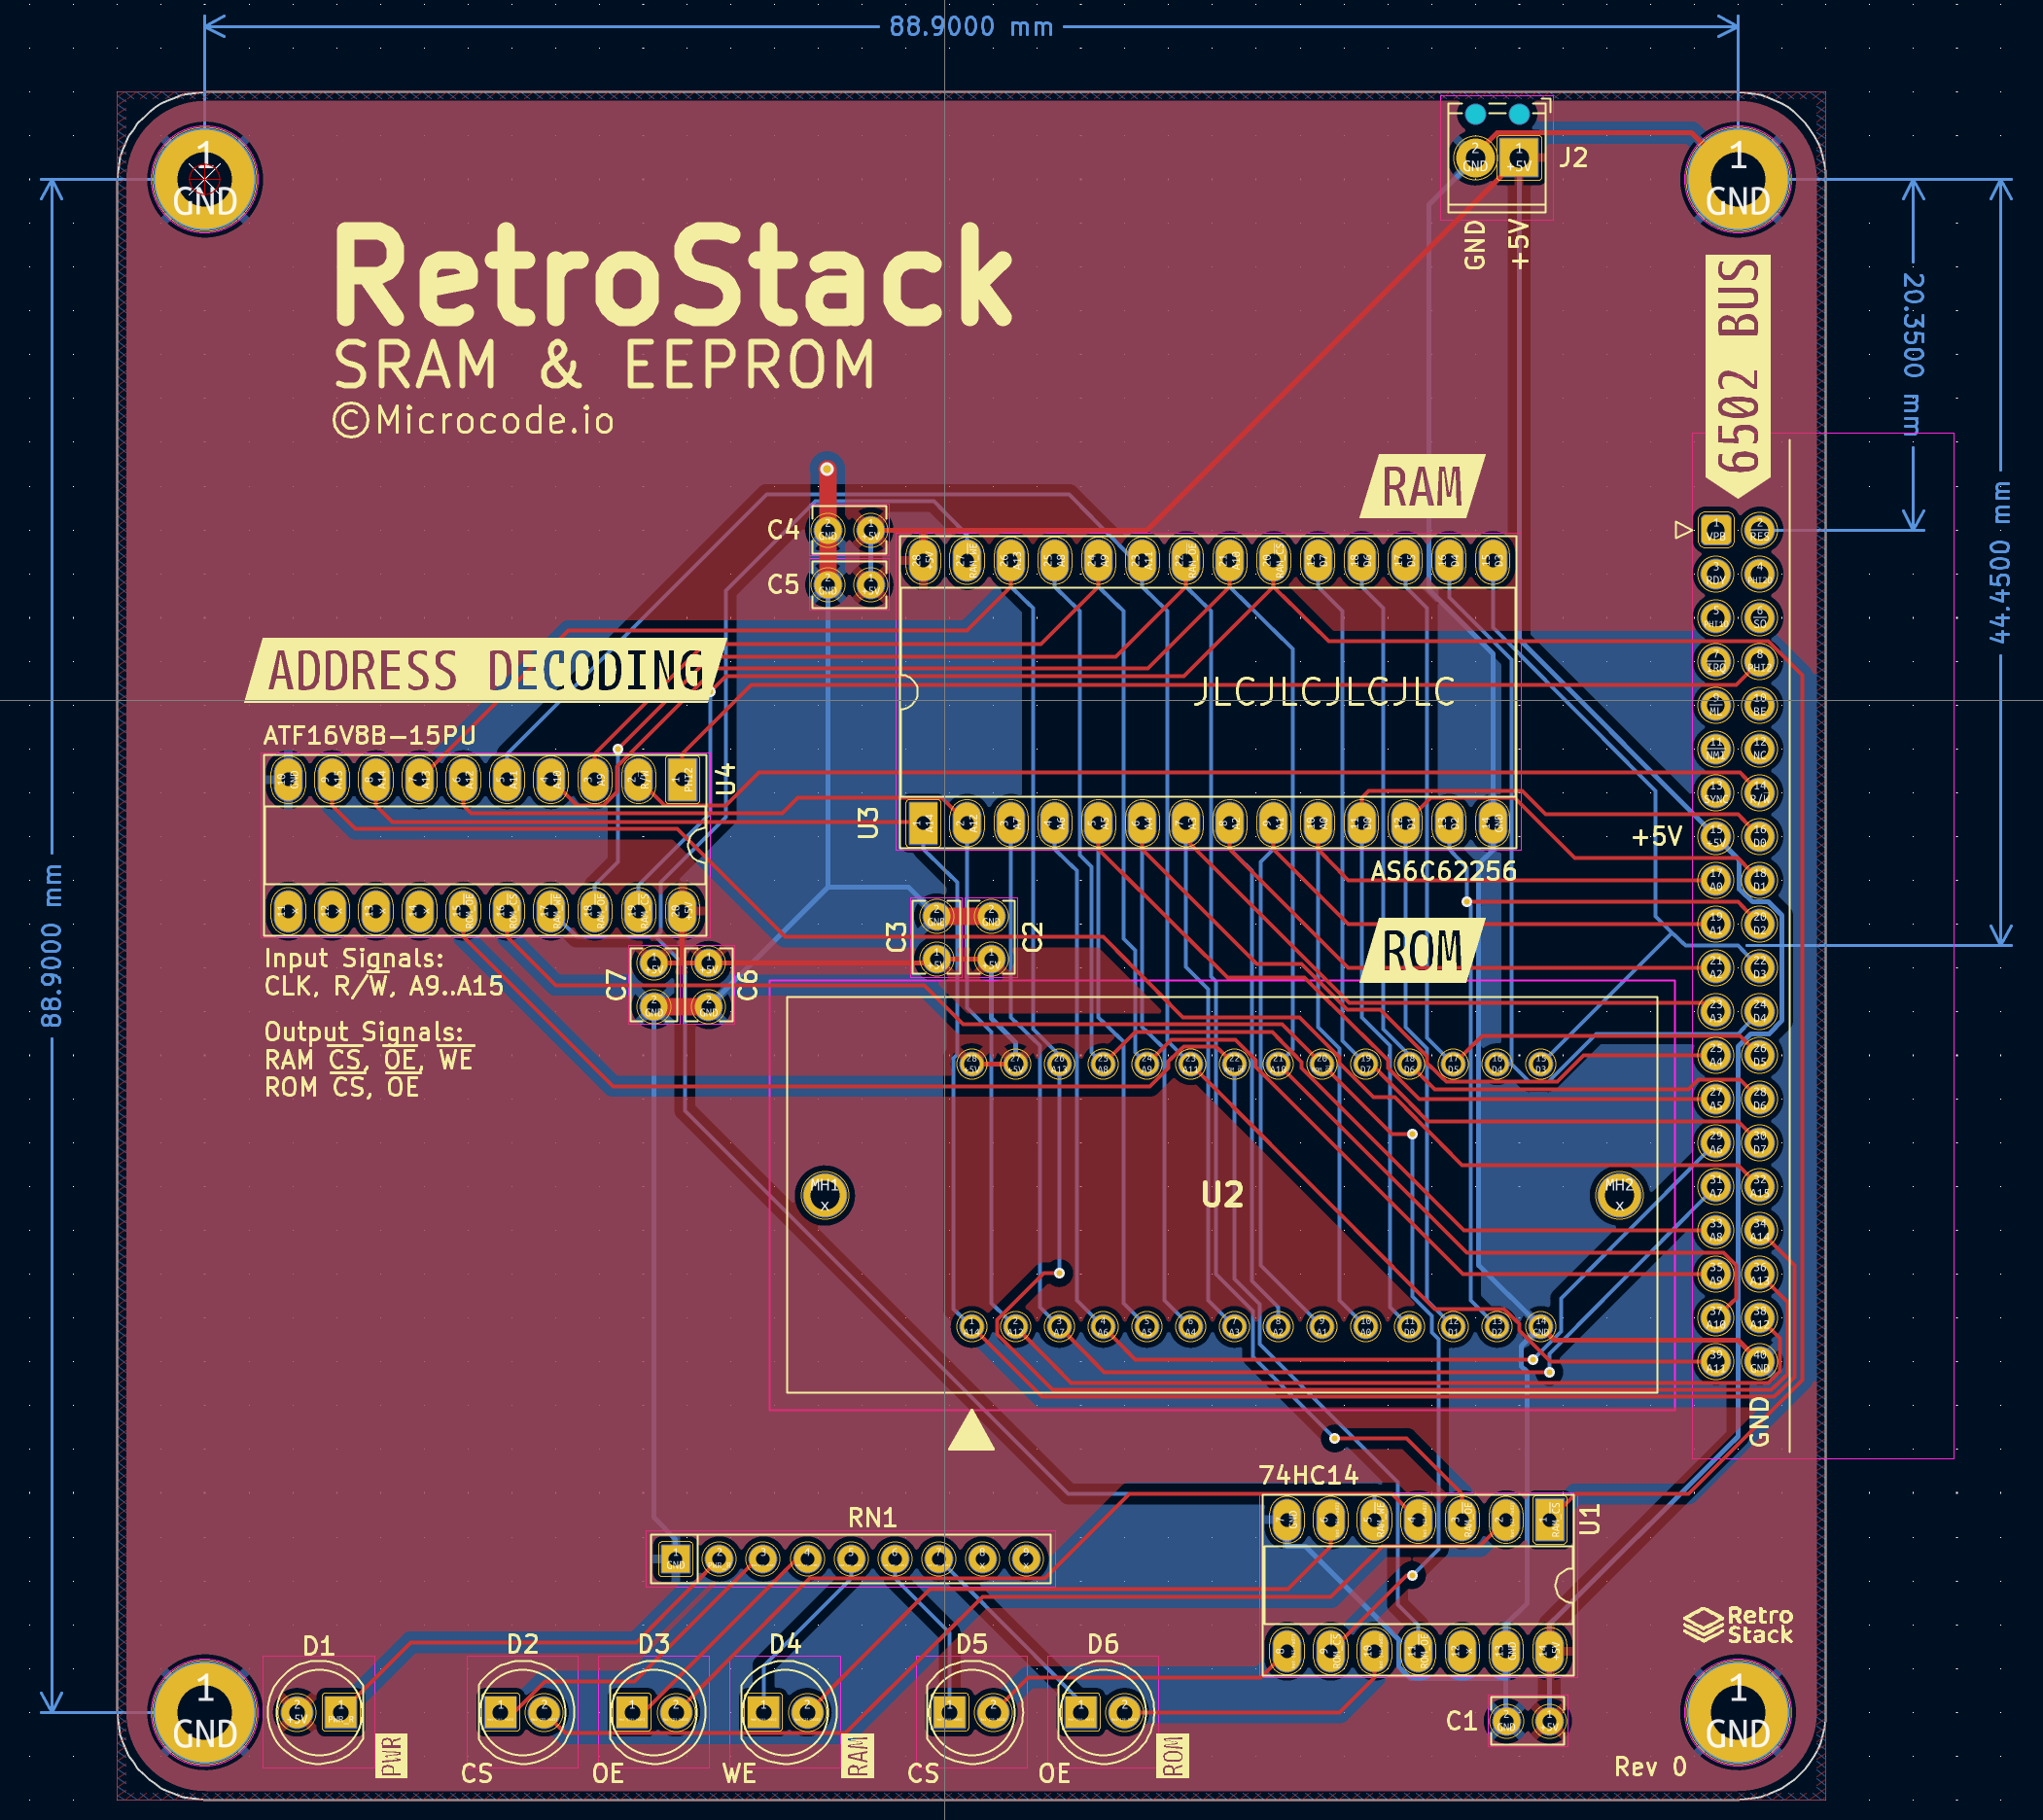The image size is (2043, 1820).
Task: Click the top-right GND mounting hole
Action: (x=1738, y=180)
